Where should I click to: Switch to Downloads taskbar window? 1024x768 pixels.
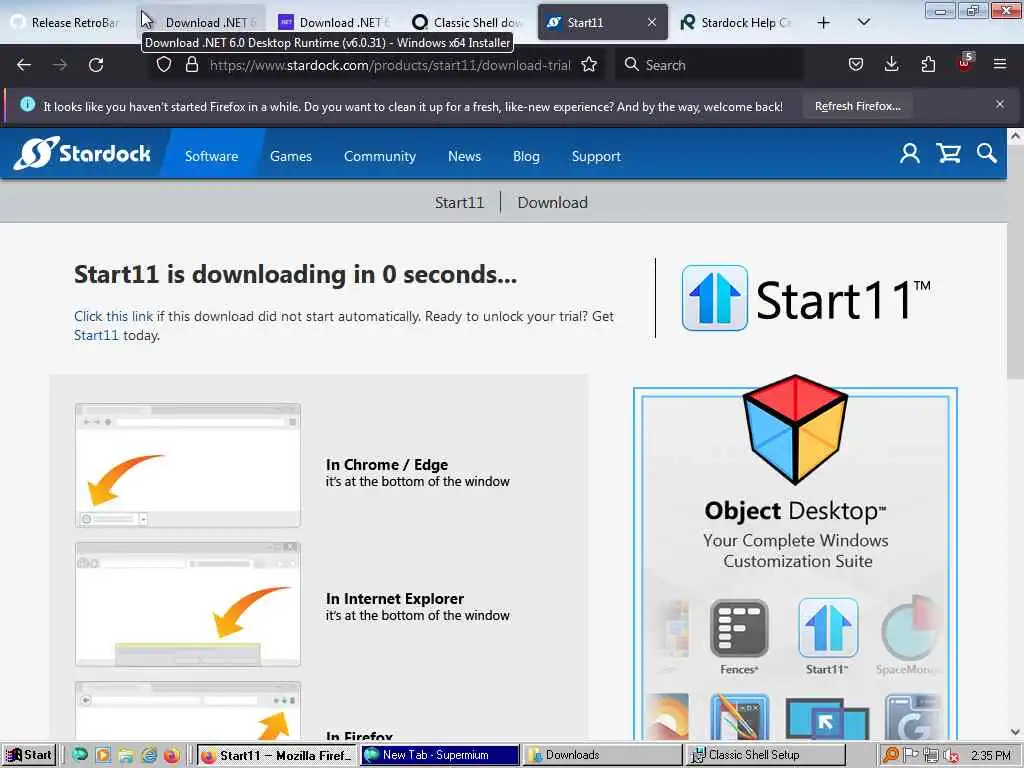(x=603, y=755)
